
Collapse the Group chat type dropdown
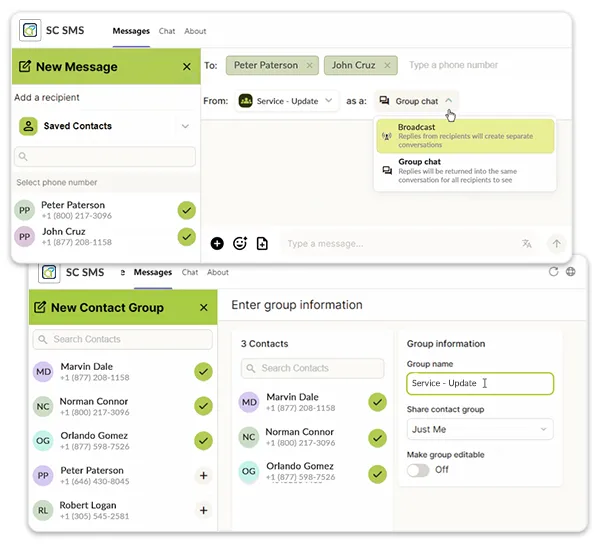coord(416,101)
